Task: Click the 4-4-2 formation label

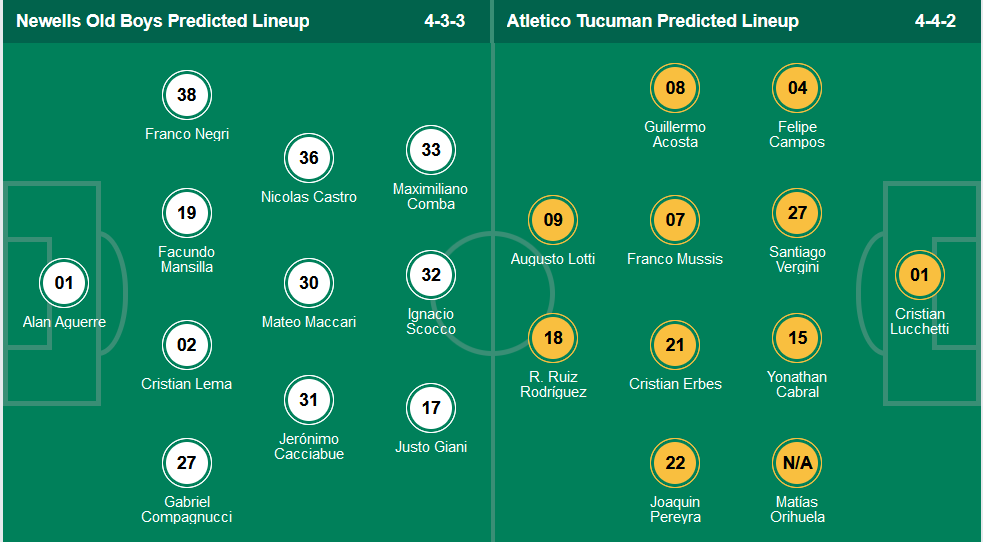Action: pos(935,21)
